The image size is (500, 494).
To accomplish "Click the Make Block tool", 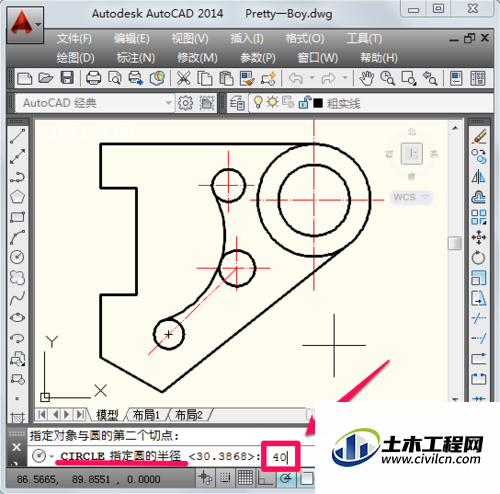I will point(17,379).
